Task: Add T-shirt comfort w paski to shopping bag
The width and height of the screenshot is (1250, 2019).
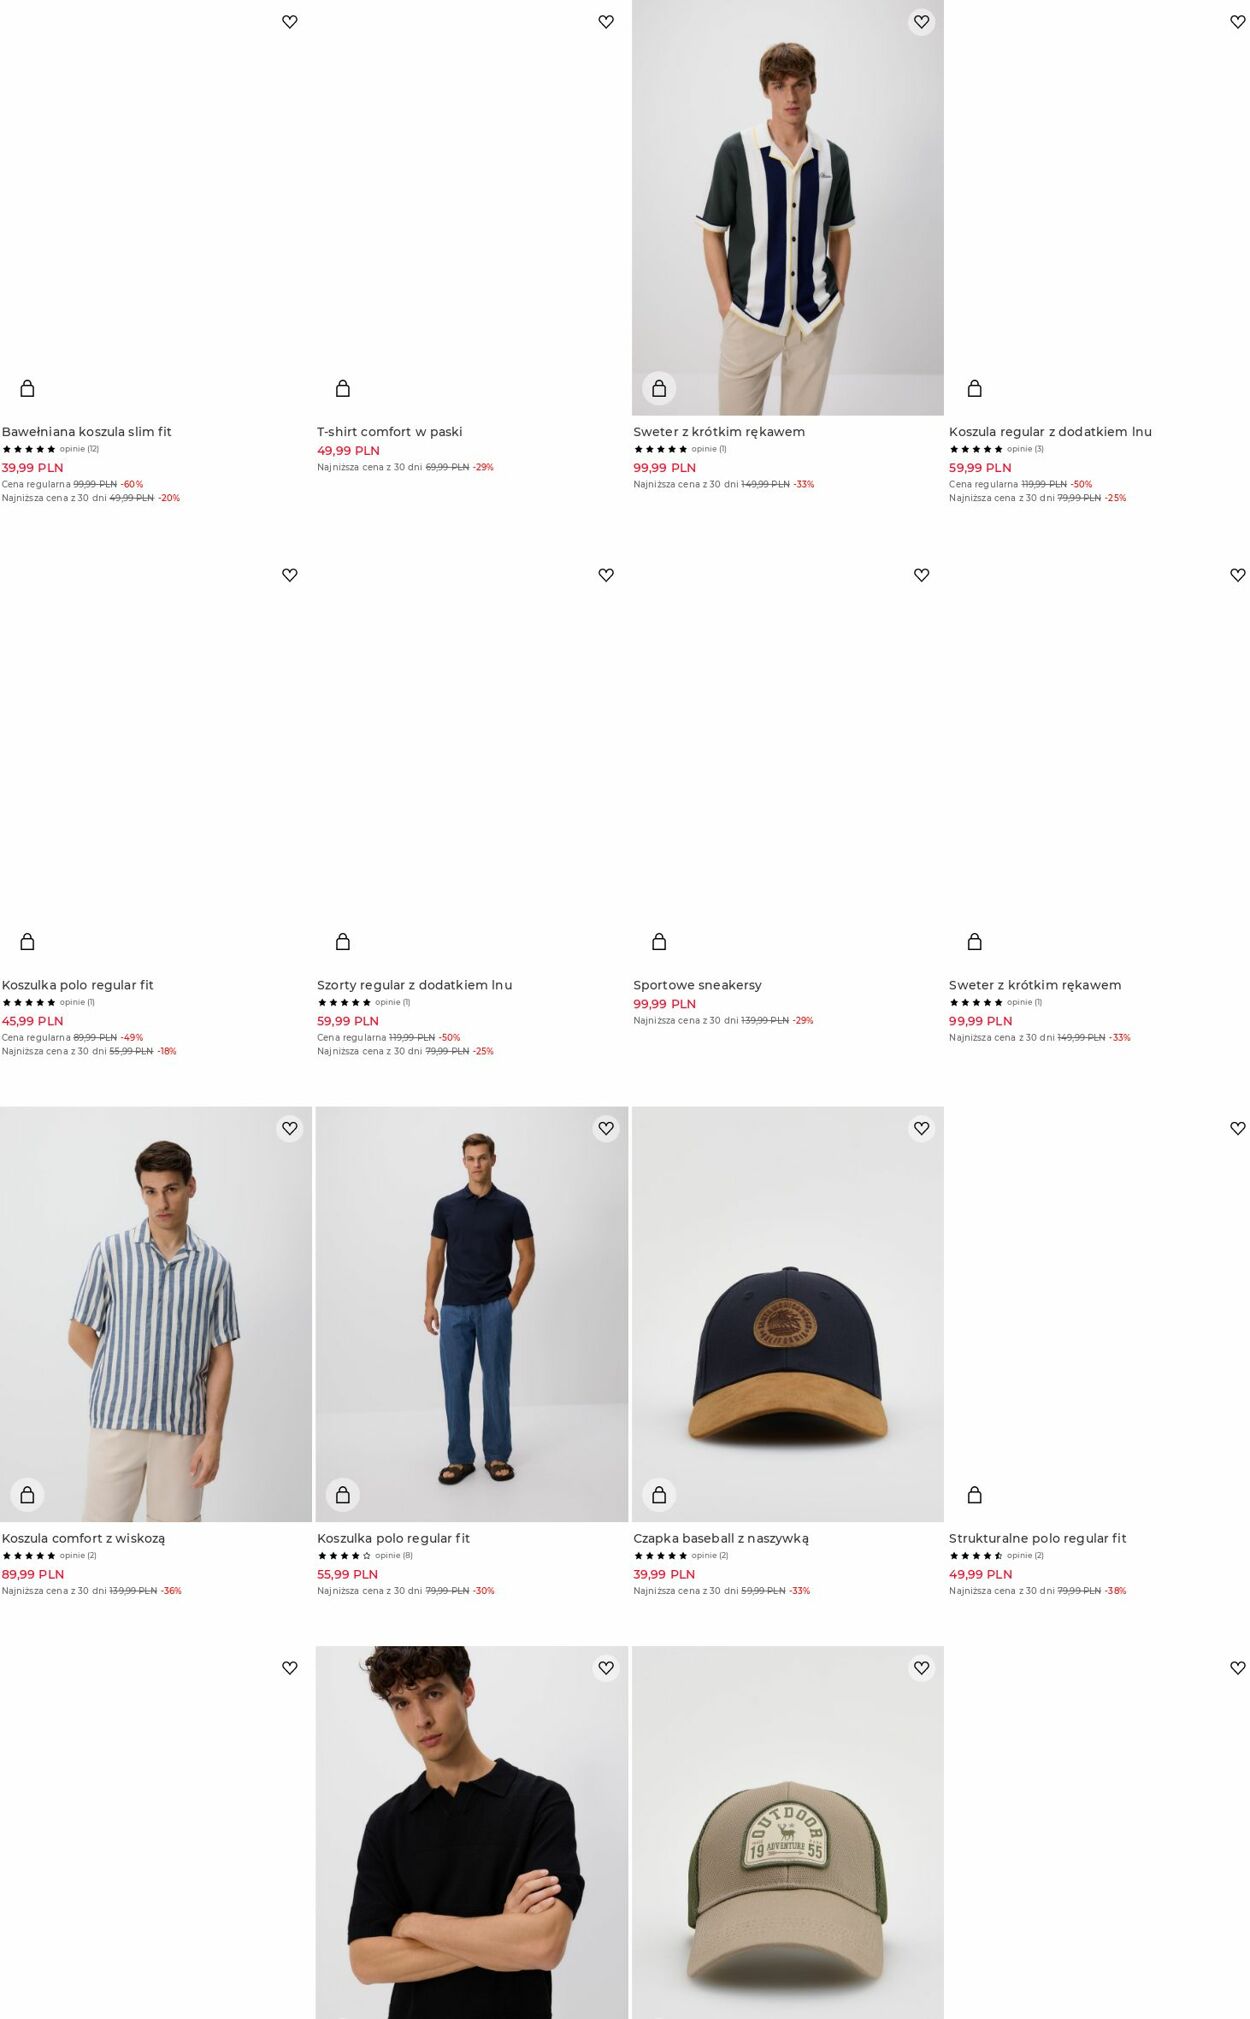Action: (343, 388)
